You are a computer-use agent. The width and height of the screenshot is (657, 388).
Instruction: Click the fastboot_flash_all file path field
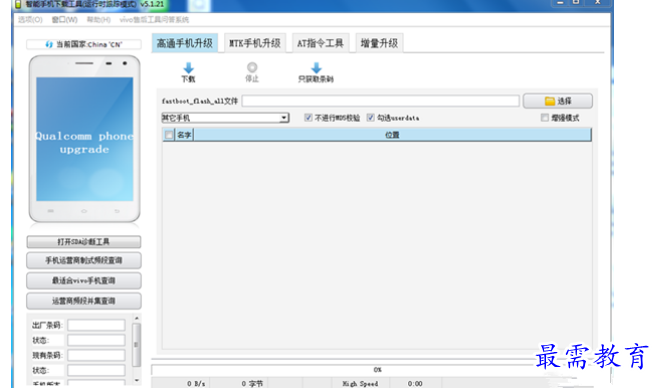click(x=380, y=101)
